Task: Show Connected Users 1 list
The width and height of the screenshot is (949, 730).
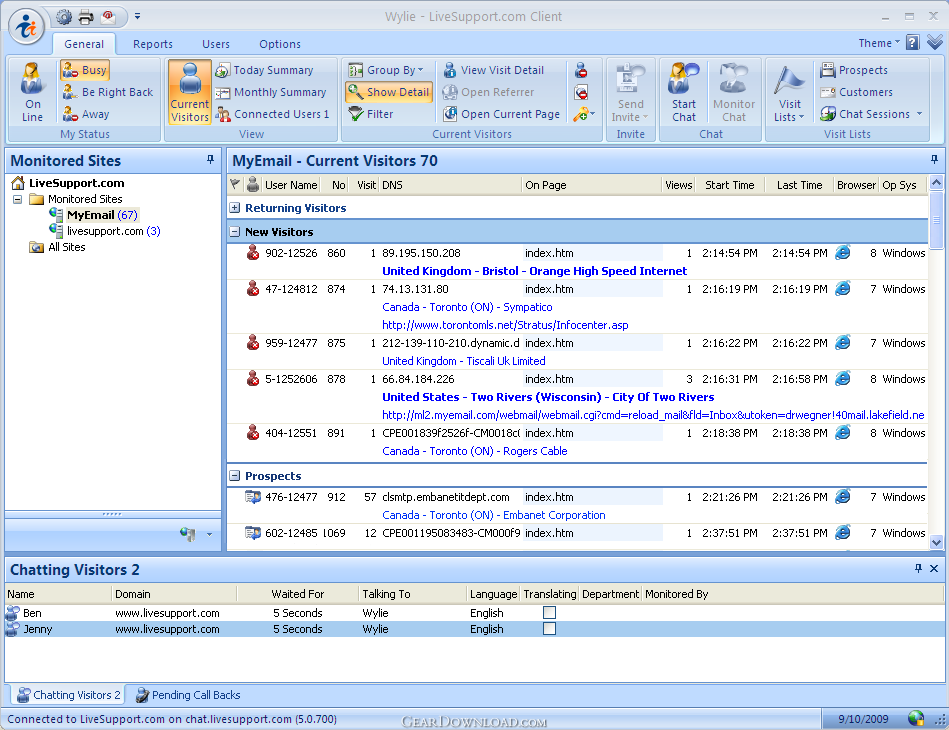Action: (x=272, y=114)
